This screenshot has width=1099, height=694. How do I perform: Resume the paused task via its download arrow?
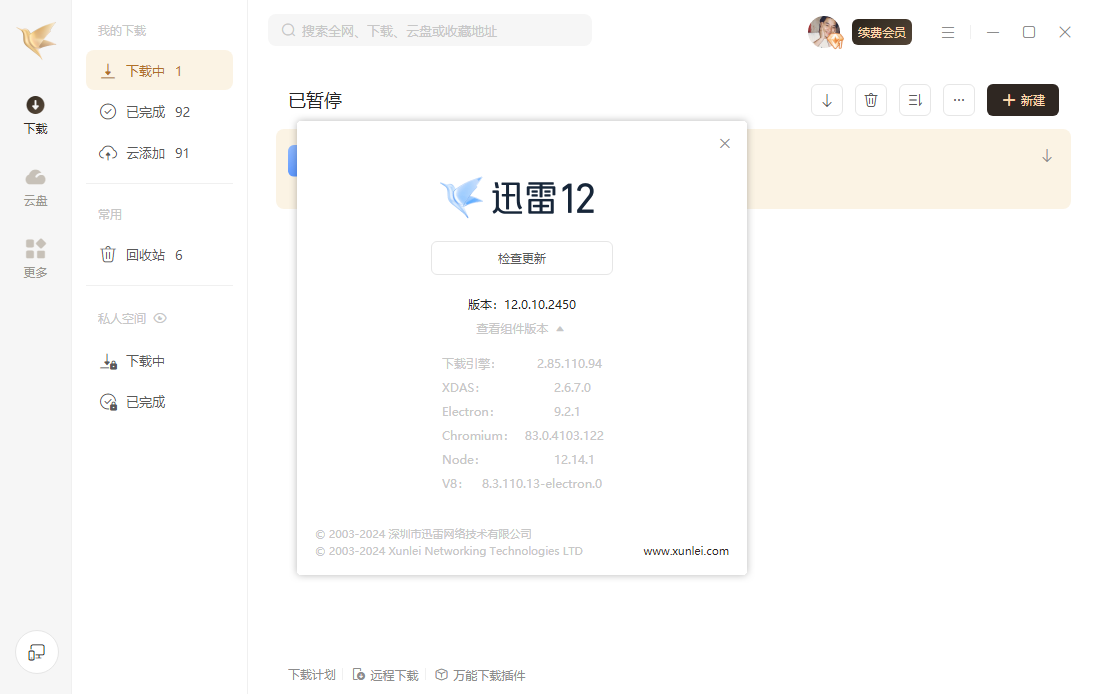click(x=1046, y=156)
